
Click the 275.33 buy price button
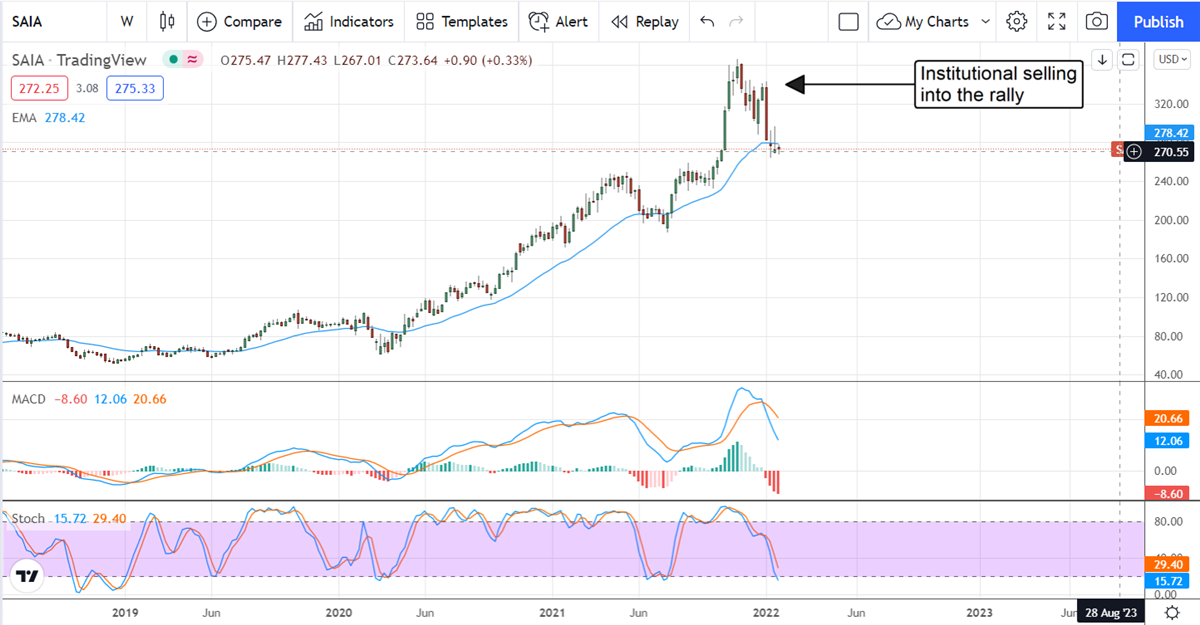point(136,88)
